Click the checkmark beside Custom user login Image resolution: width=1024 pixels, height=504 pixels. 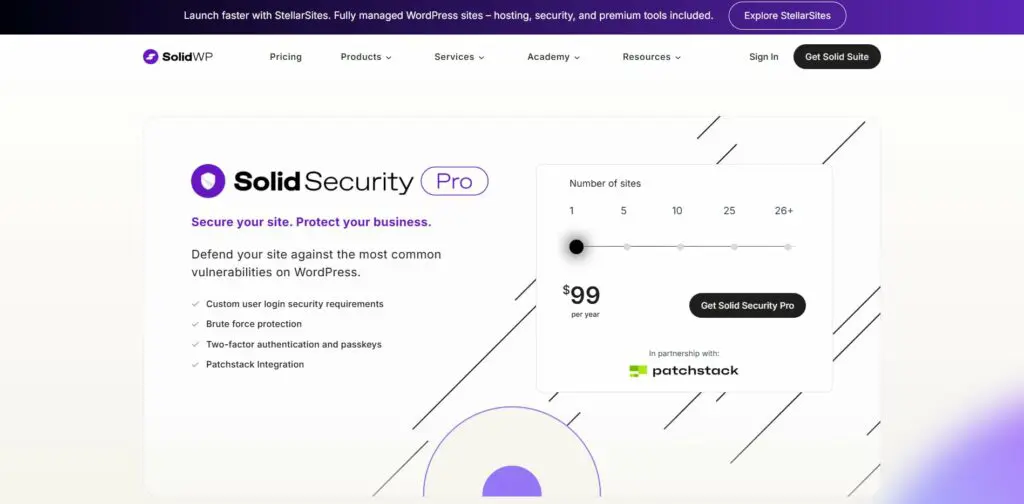pos(195,304)
